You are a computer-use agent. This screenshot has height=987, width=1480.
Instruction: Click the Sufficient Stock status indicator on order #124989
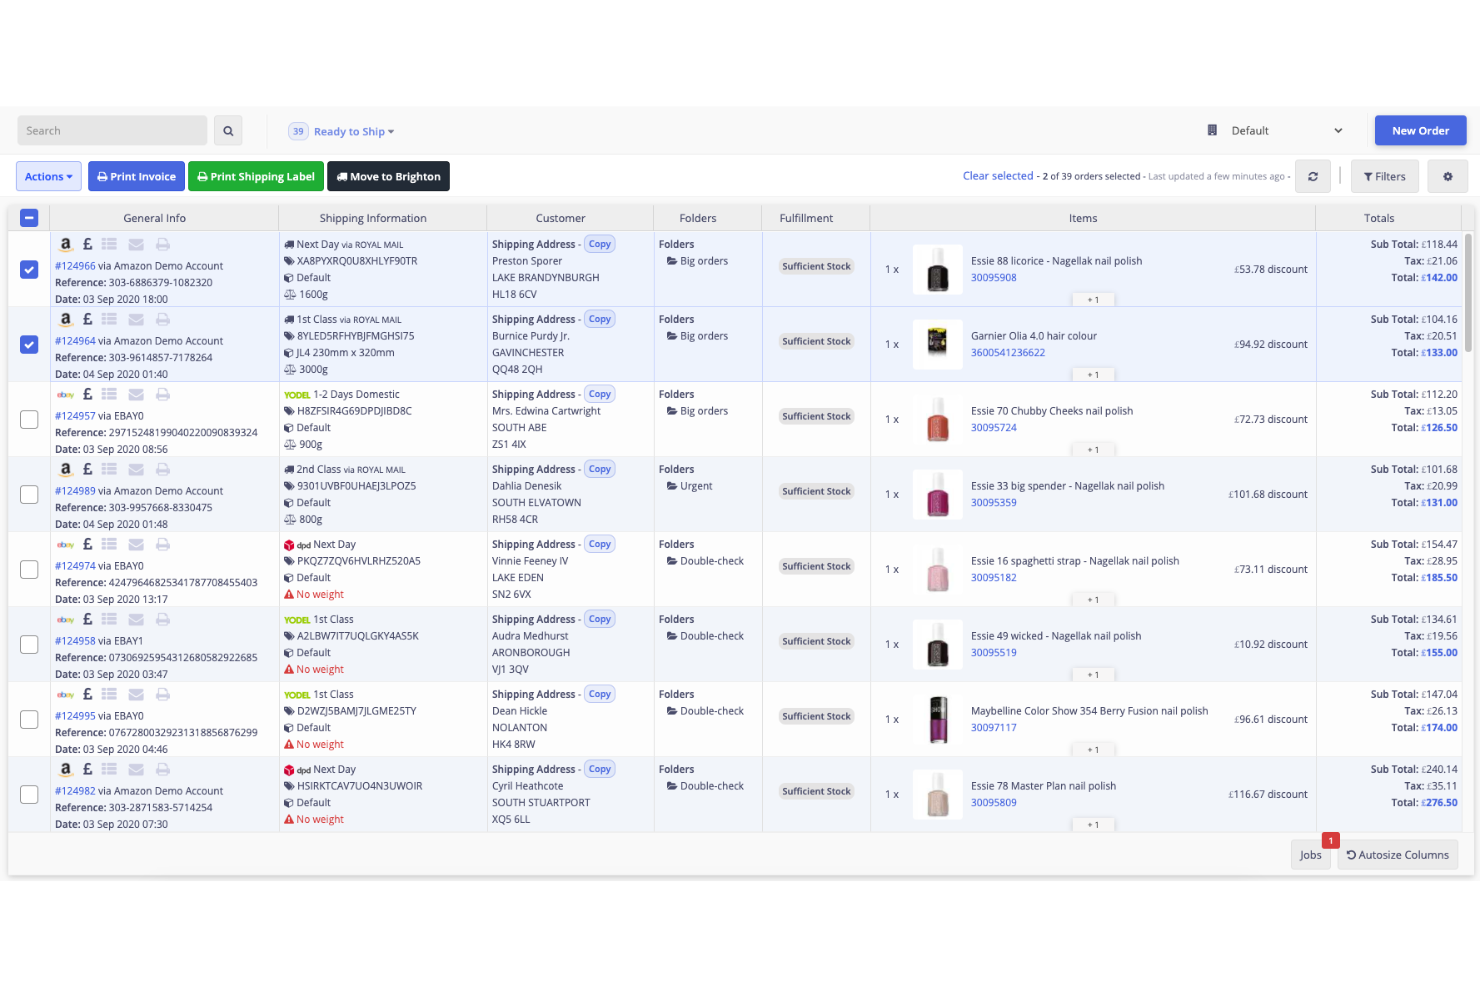click(815, 491)
